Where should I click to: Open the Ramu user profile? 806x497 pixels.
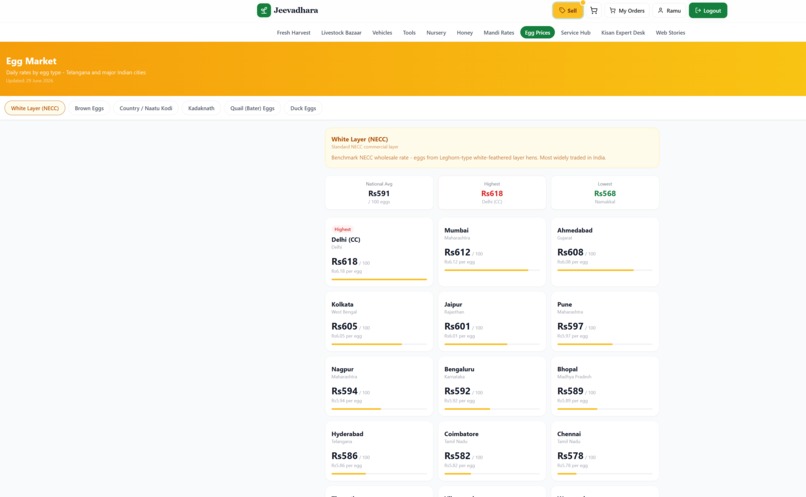click(x=669, y=10)
